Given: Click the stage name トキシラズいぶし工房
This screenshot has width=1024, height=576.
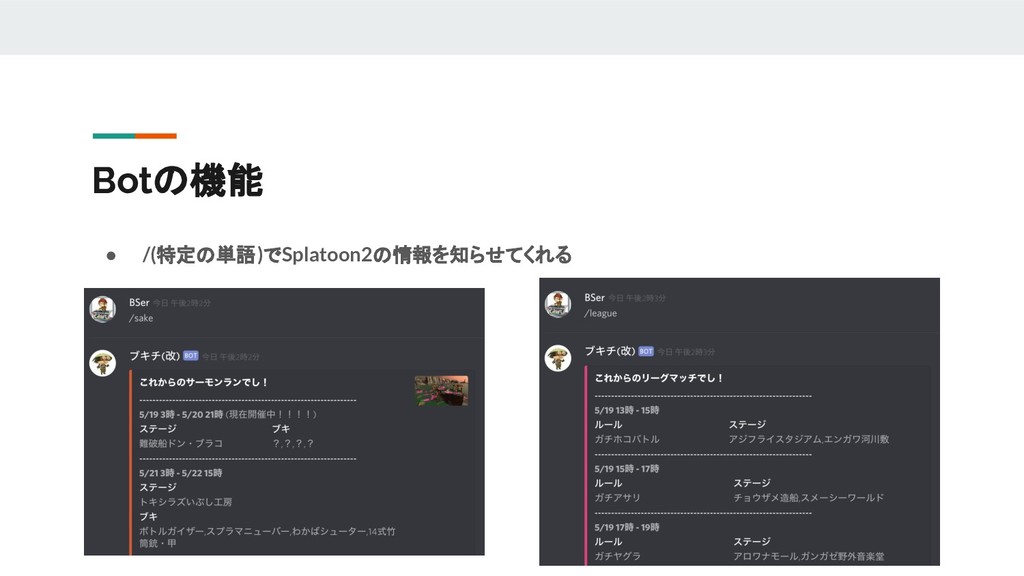Looking at the screenshot, I should coord(185,502).
